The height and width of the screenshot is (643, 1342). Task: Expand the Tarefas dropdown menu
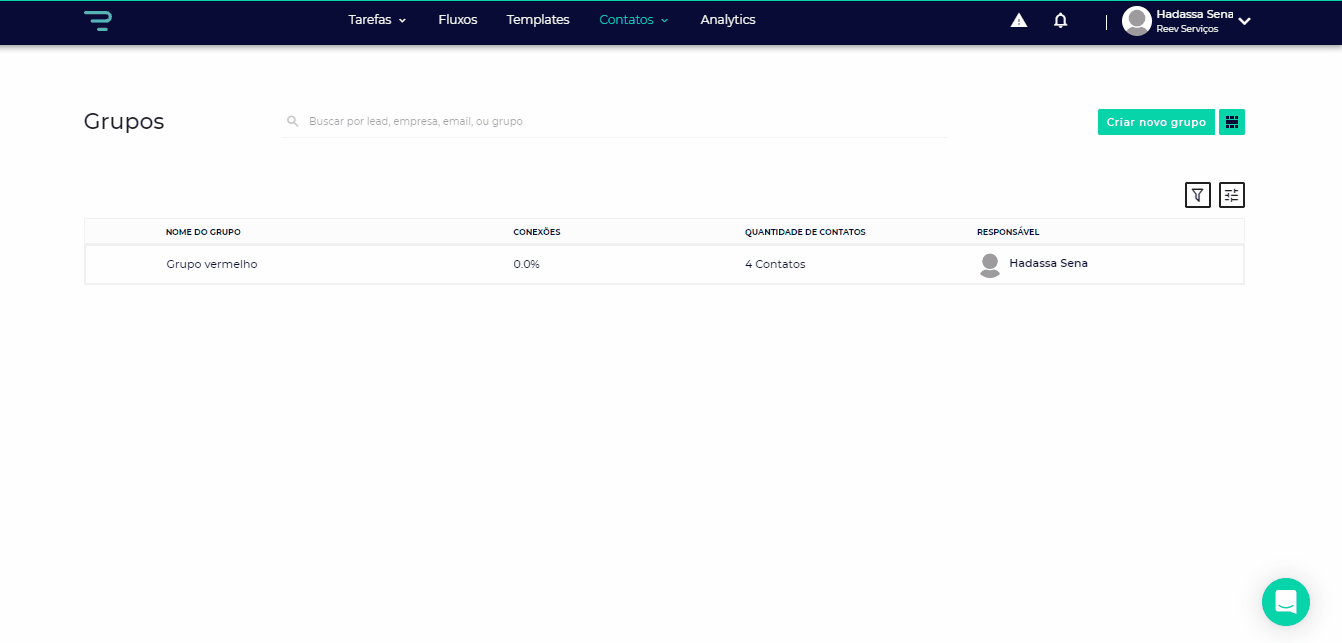[377, 20]
